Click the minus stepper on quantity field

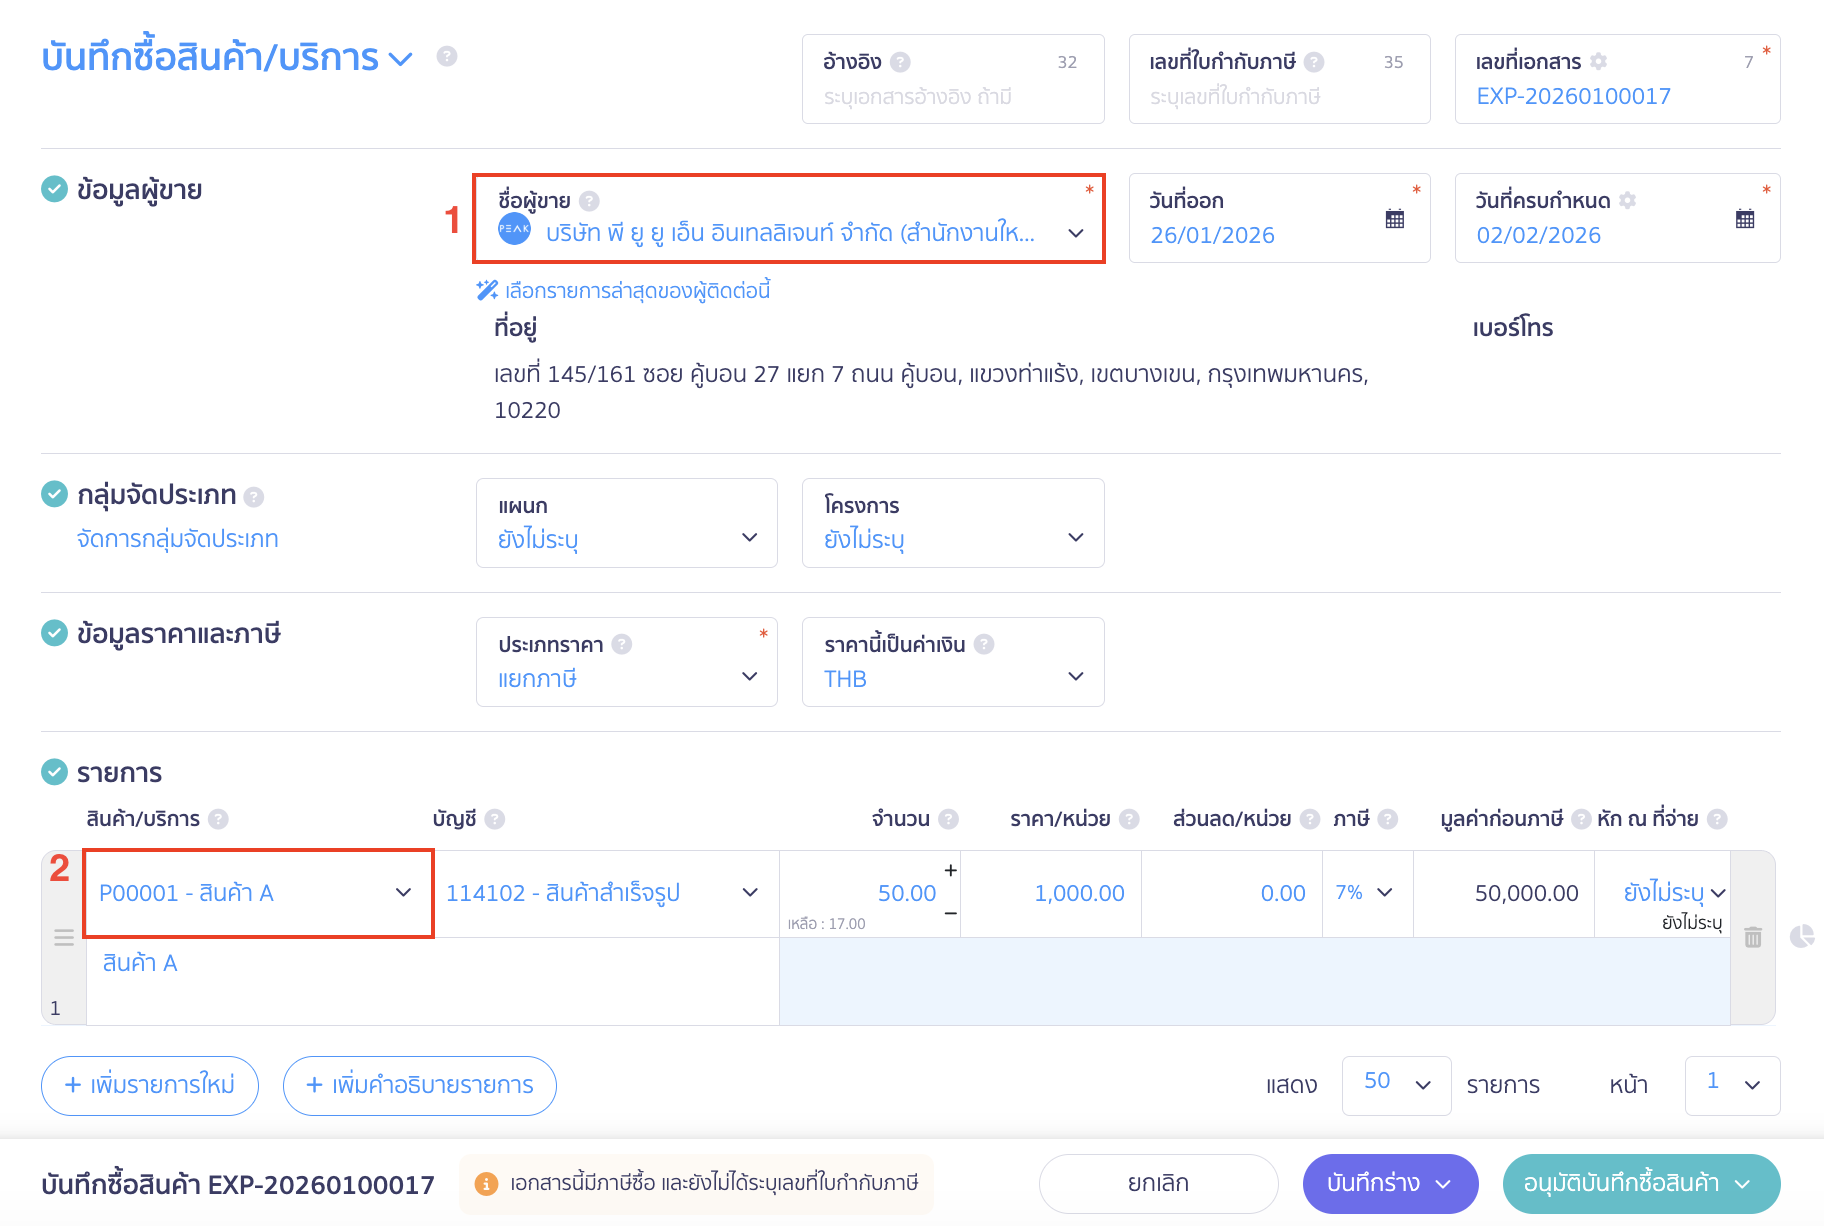(x=950, y=913)
